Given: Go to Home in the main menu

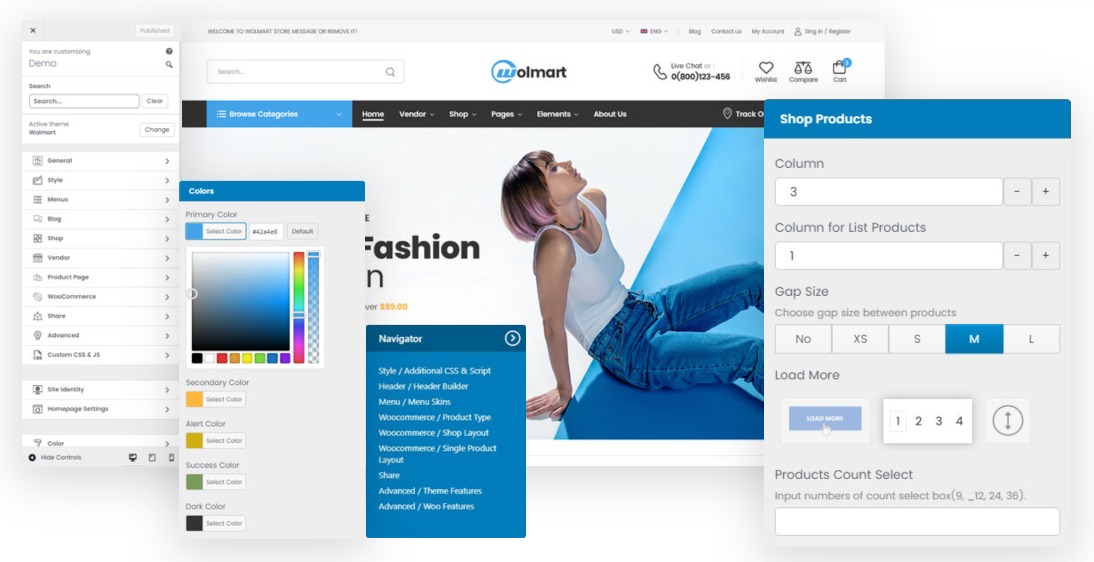Looking at the screenshot, I should point(373,114).
